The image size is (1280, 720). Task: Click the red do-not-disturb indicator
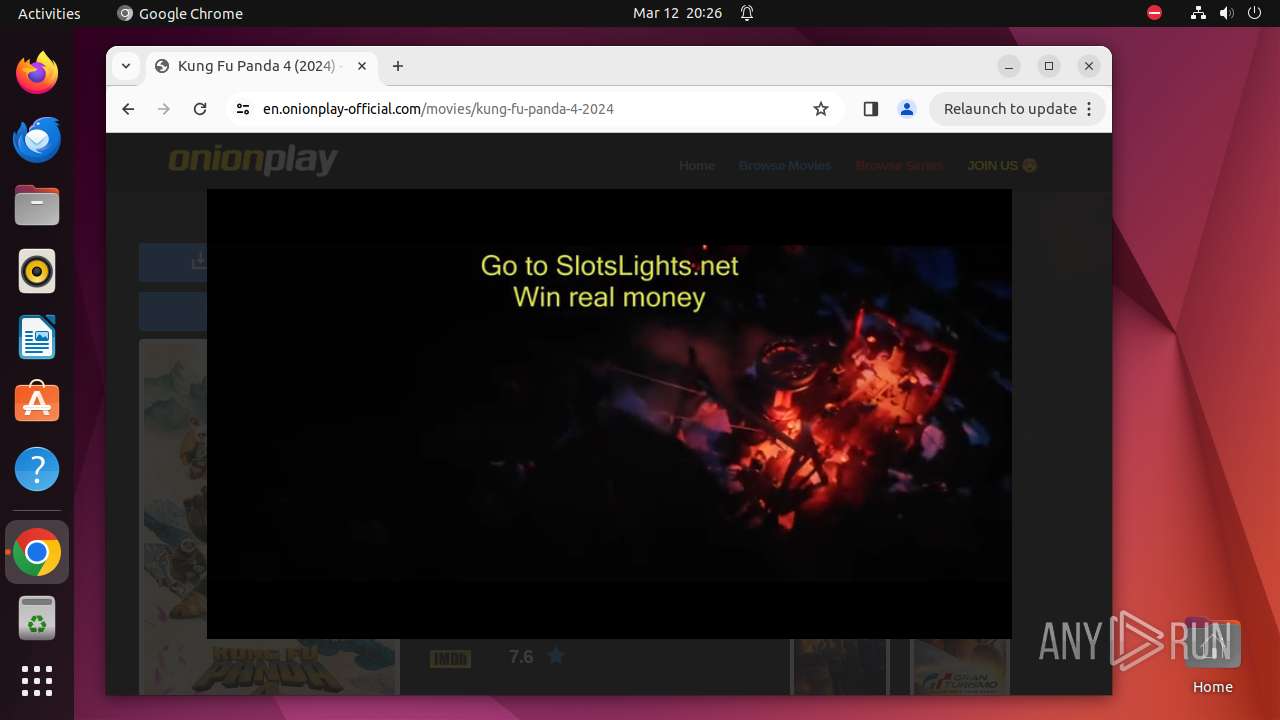(x=1154, y=13)
